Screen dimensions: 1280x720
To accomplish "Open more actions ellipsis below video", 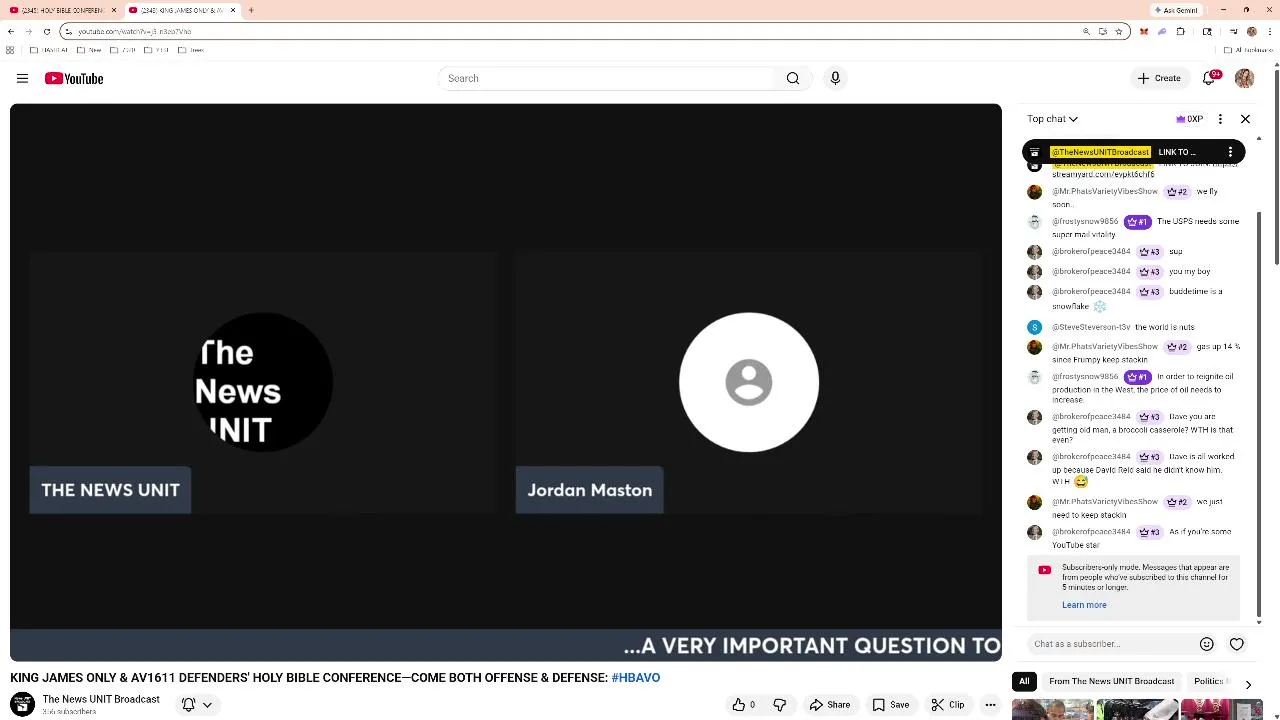I will 990,705.
